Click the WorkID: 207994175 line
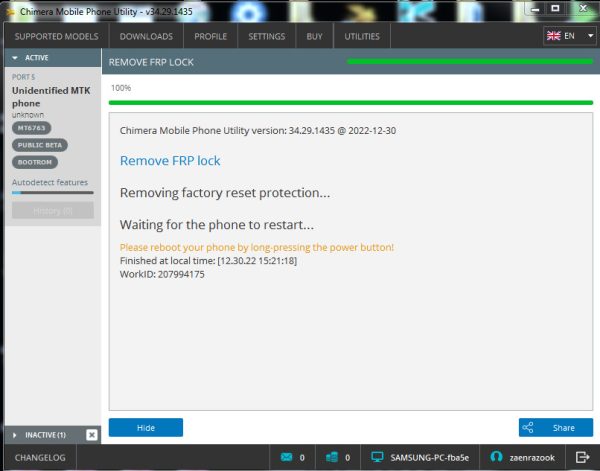Image resolution: width=600 pixels, height=471 pixels. tap(162, 274)
